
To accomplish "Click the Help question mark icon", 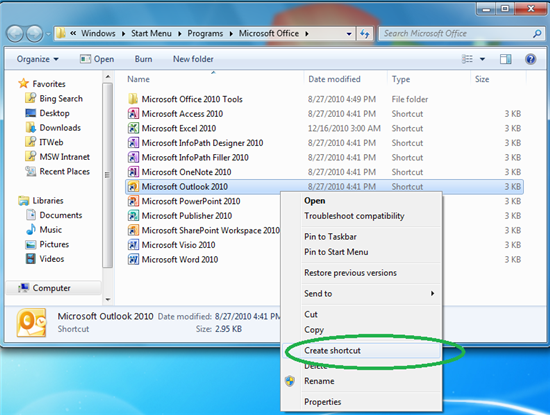I will (x=530, y=59).
